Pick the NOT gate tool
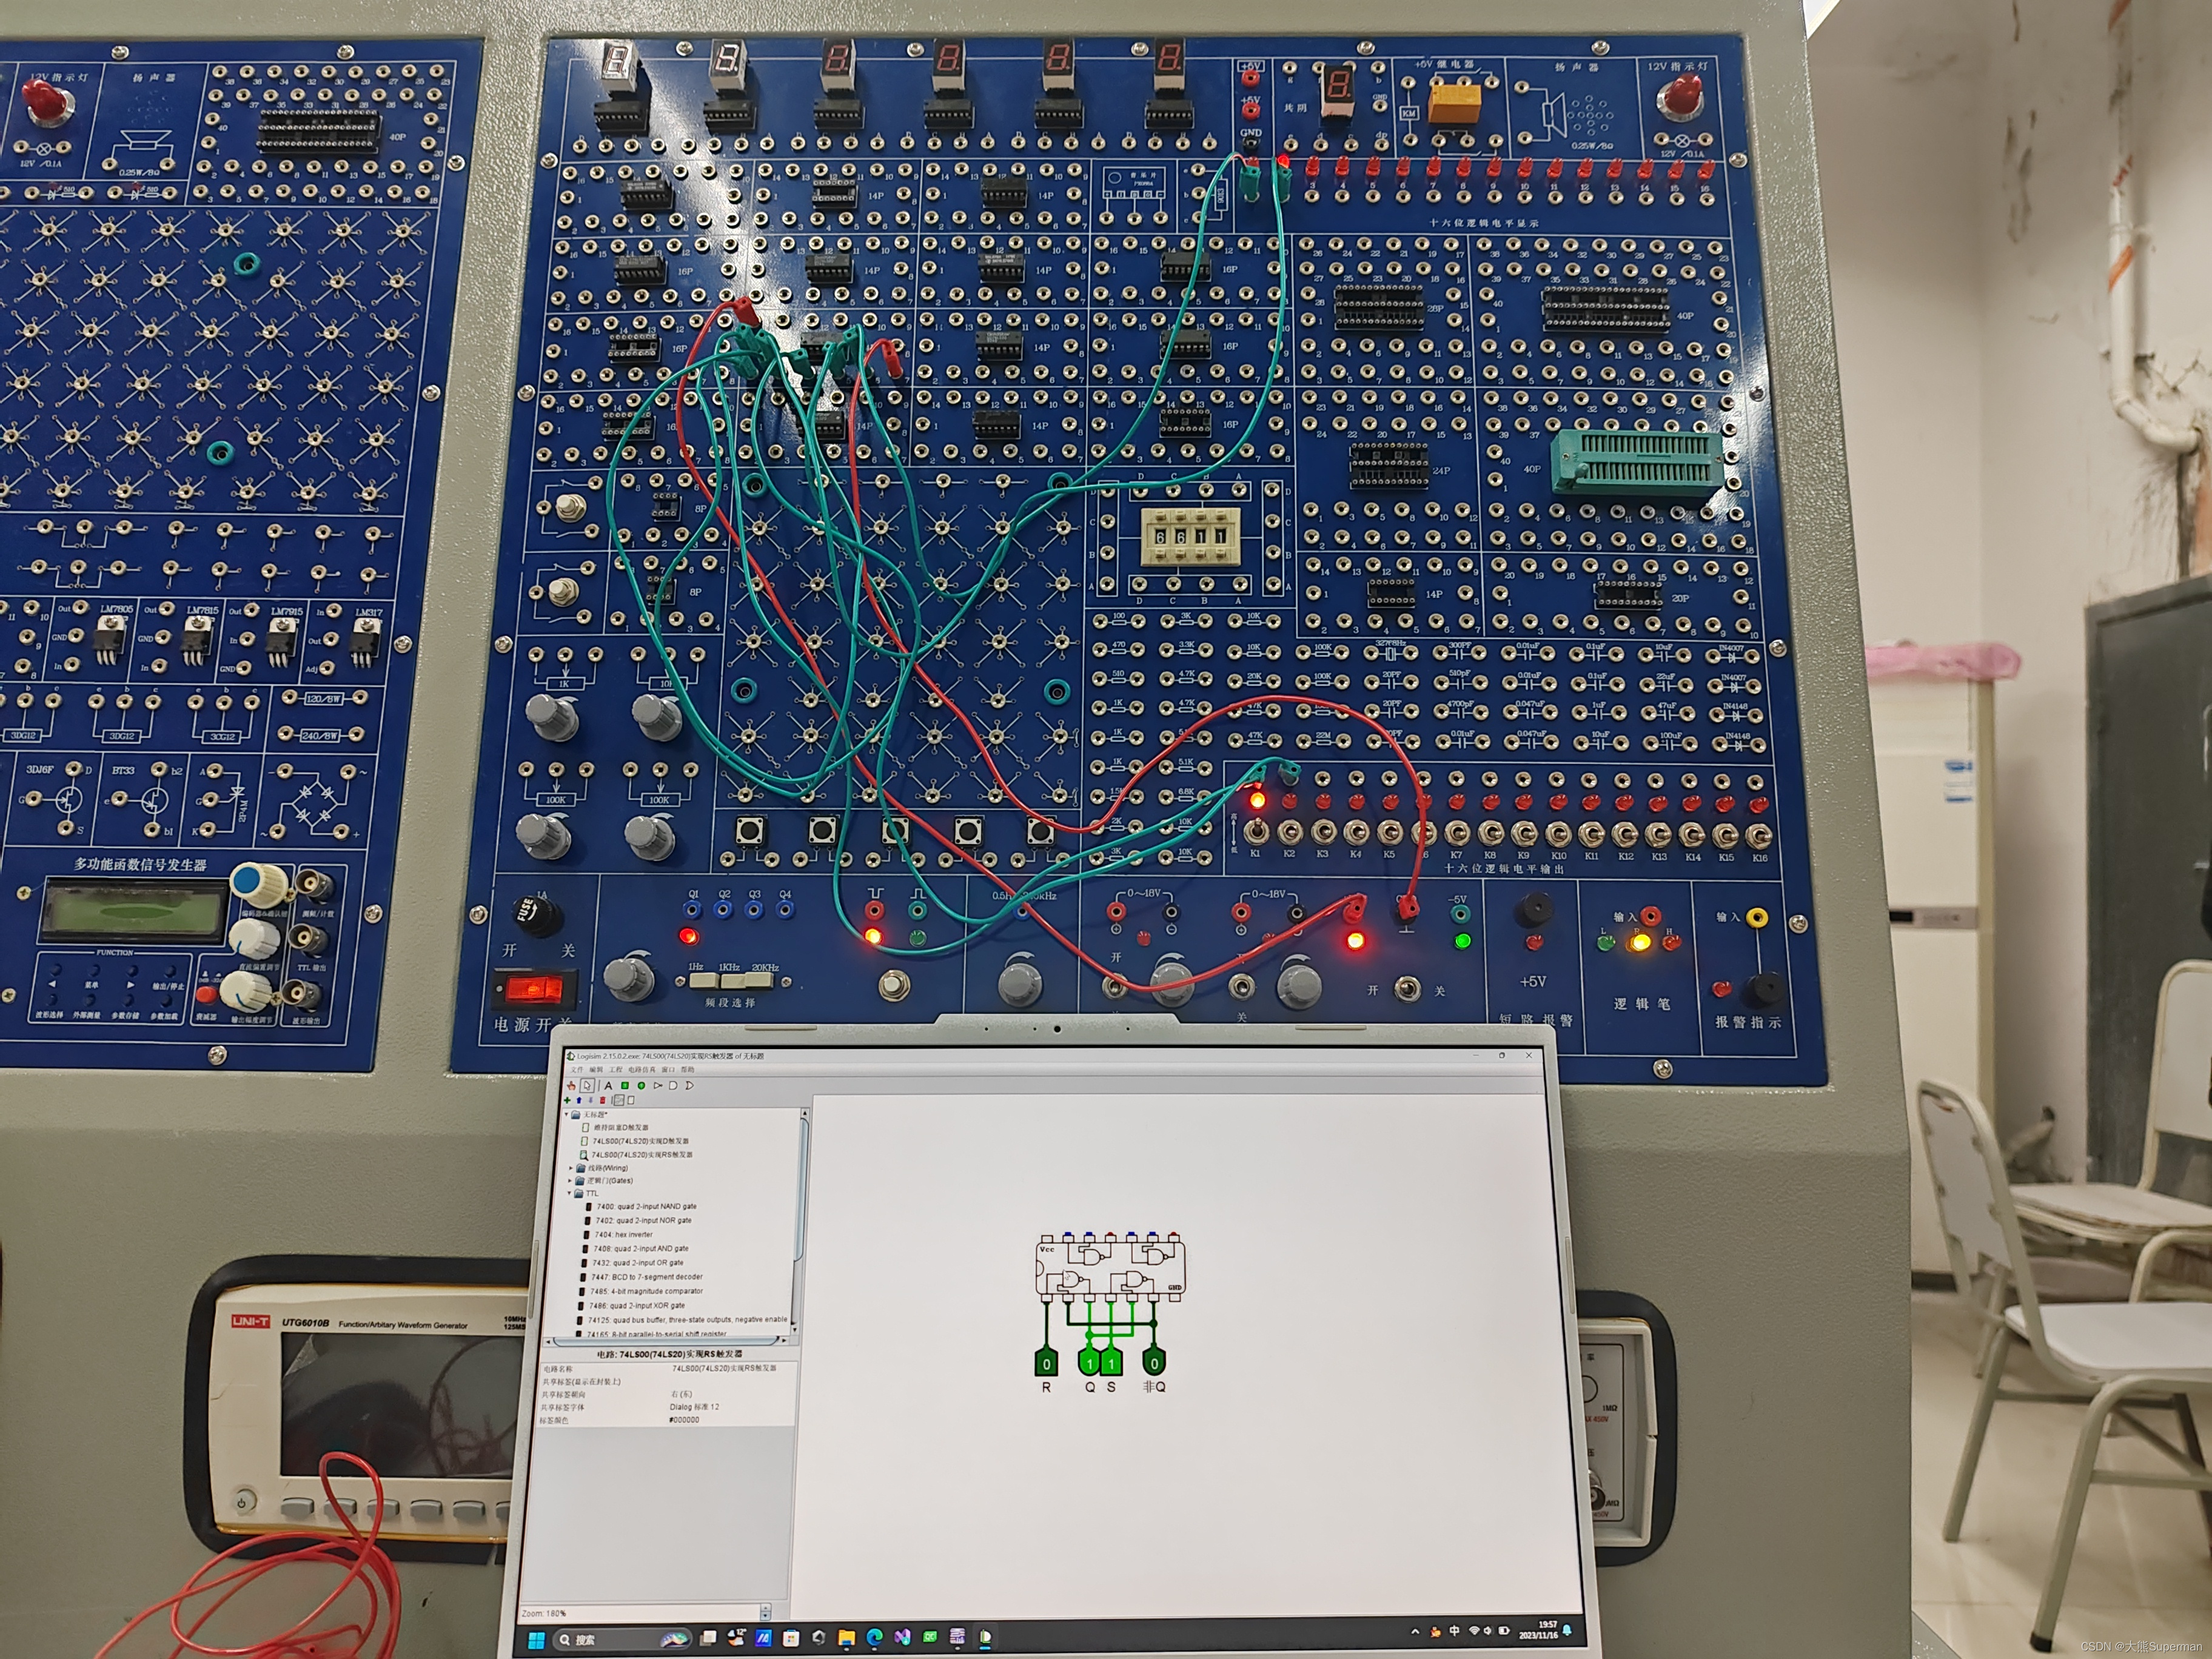Image resolution: width=2212 pixels, height=1659 pixels. [658, 1086]
